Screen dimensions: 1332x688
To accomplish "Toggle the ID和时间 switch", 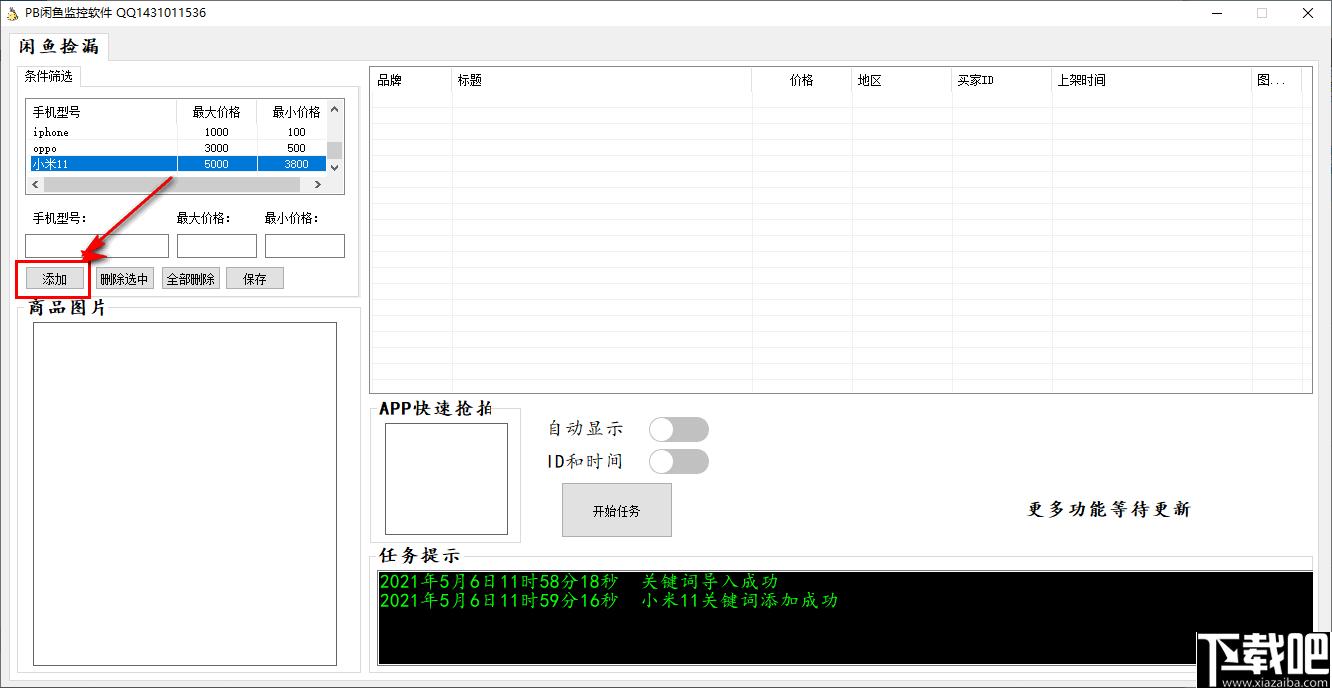I will (x=679, y=461).
